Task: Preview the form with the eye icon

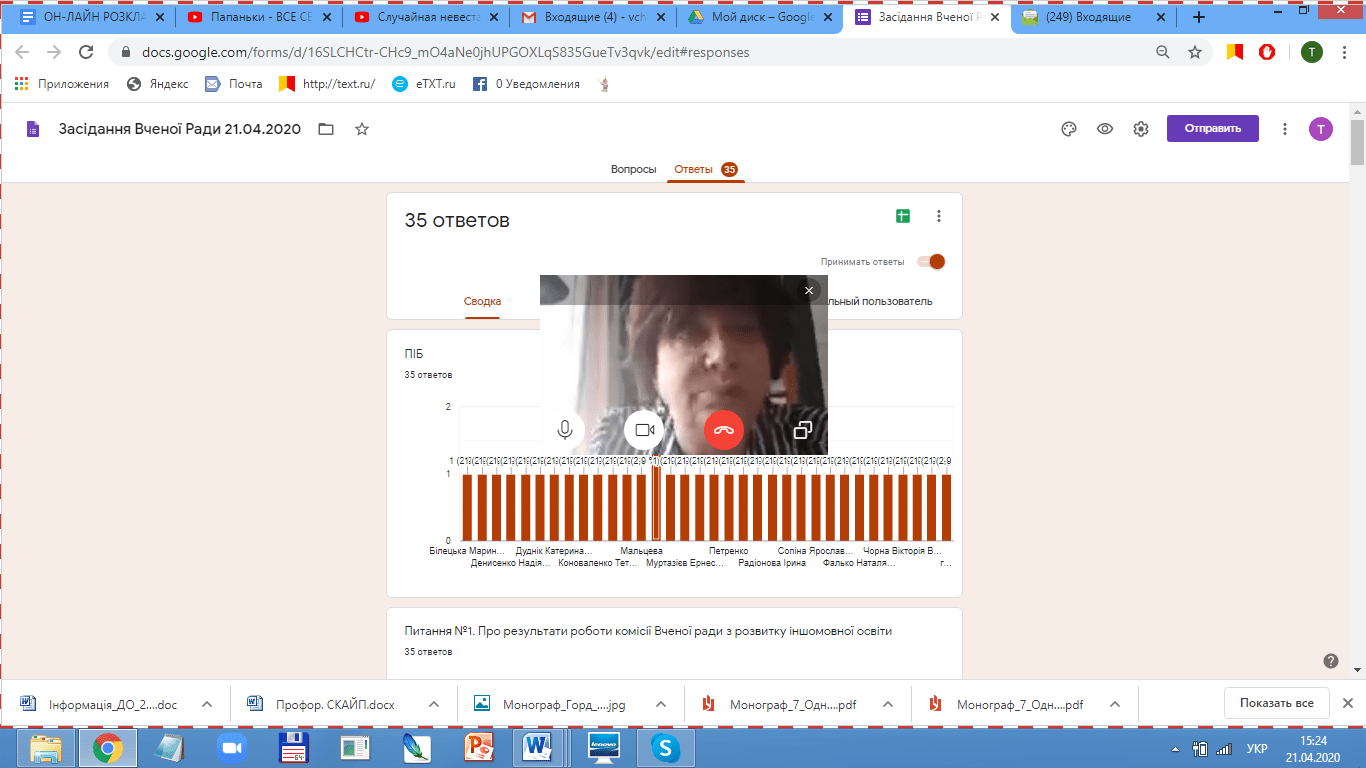Action: click(x=1105, y=129)
